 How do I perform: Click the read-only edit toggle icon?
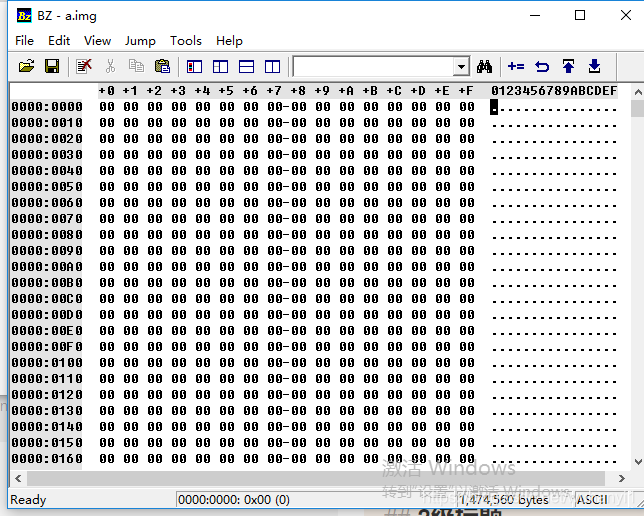[x=84, y=66]
